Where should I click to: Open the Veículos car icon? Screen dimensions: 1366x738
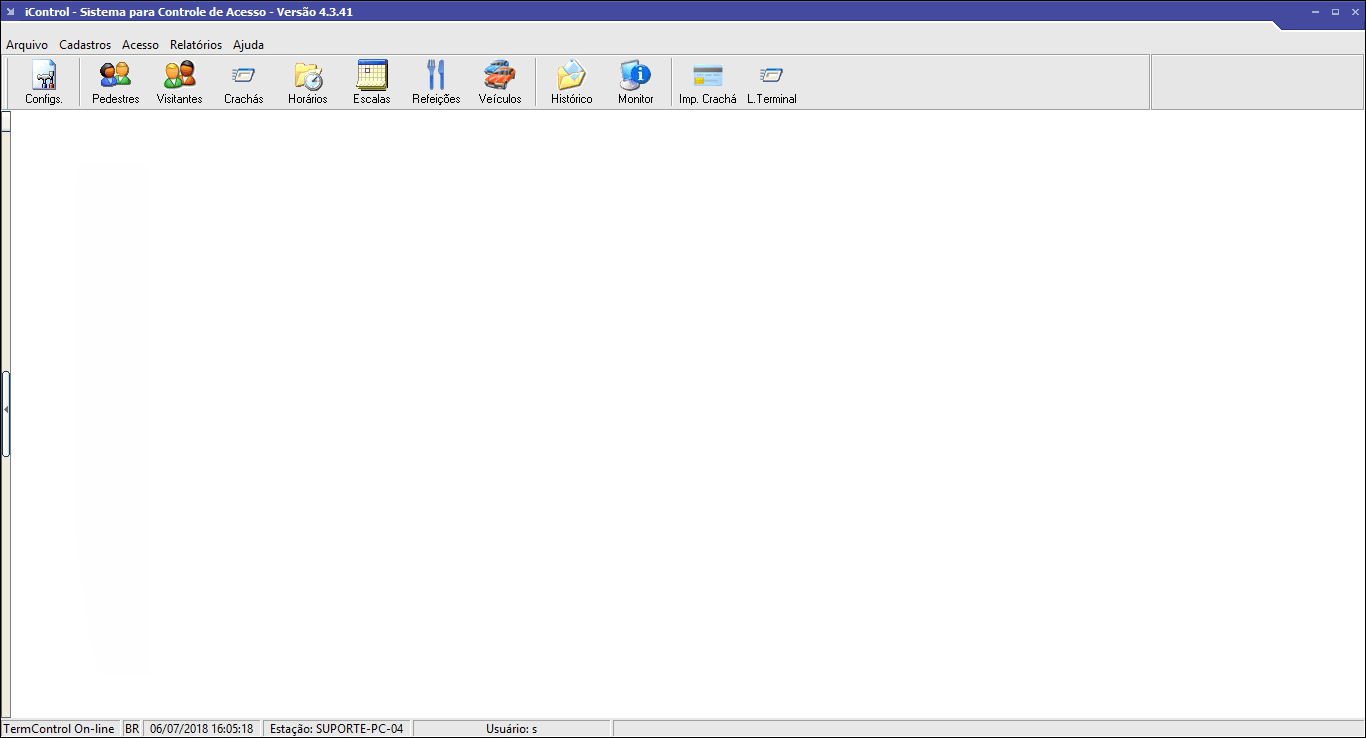(x=500, y=82)
